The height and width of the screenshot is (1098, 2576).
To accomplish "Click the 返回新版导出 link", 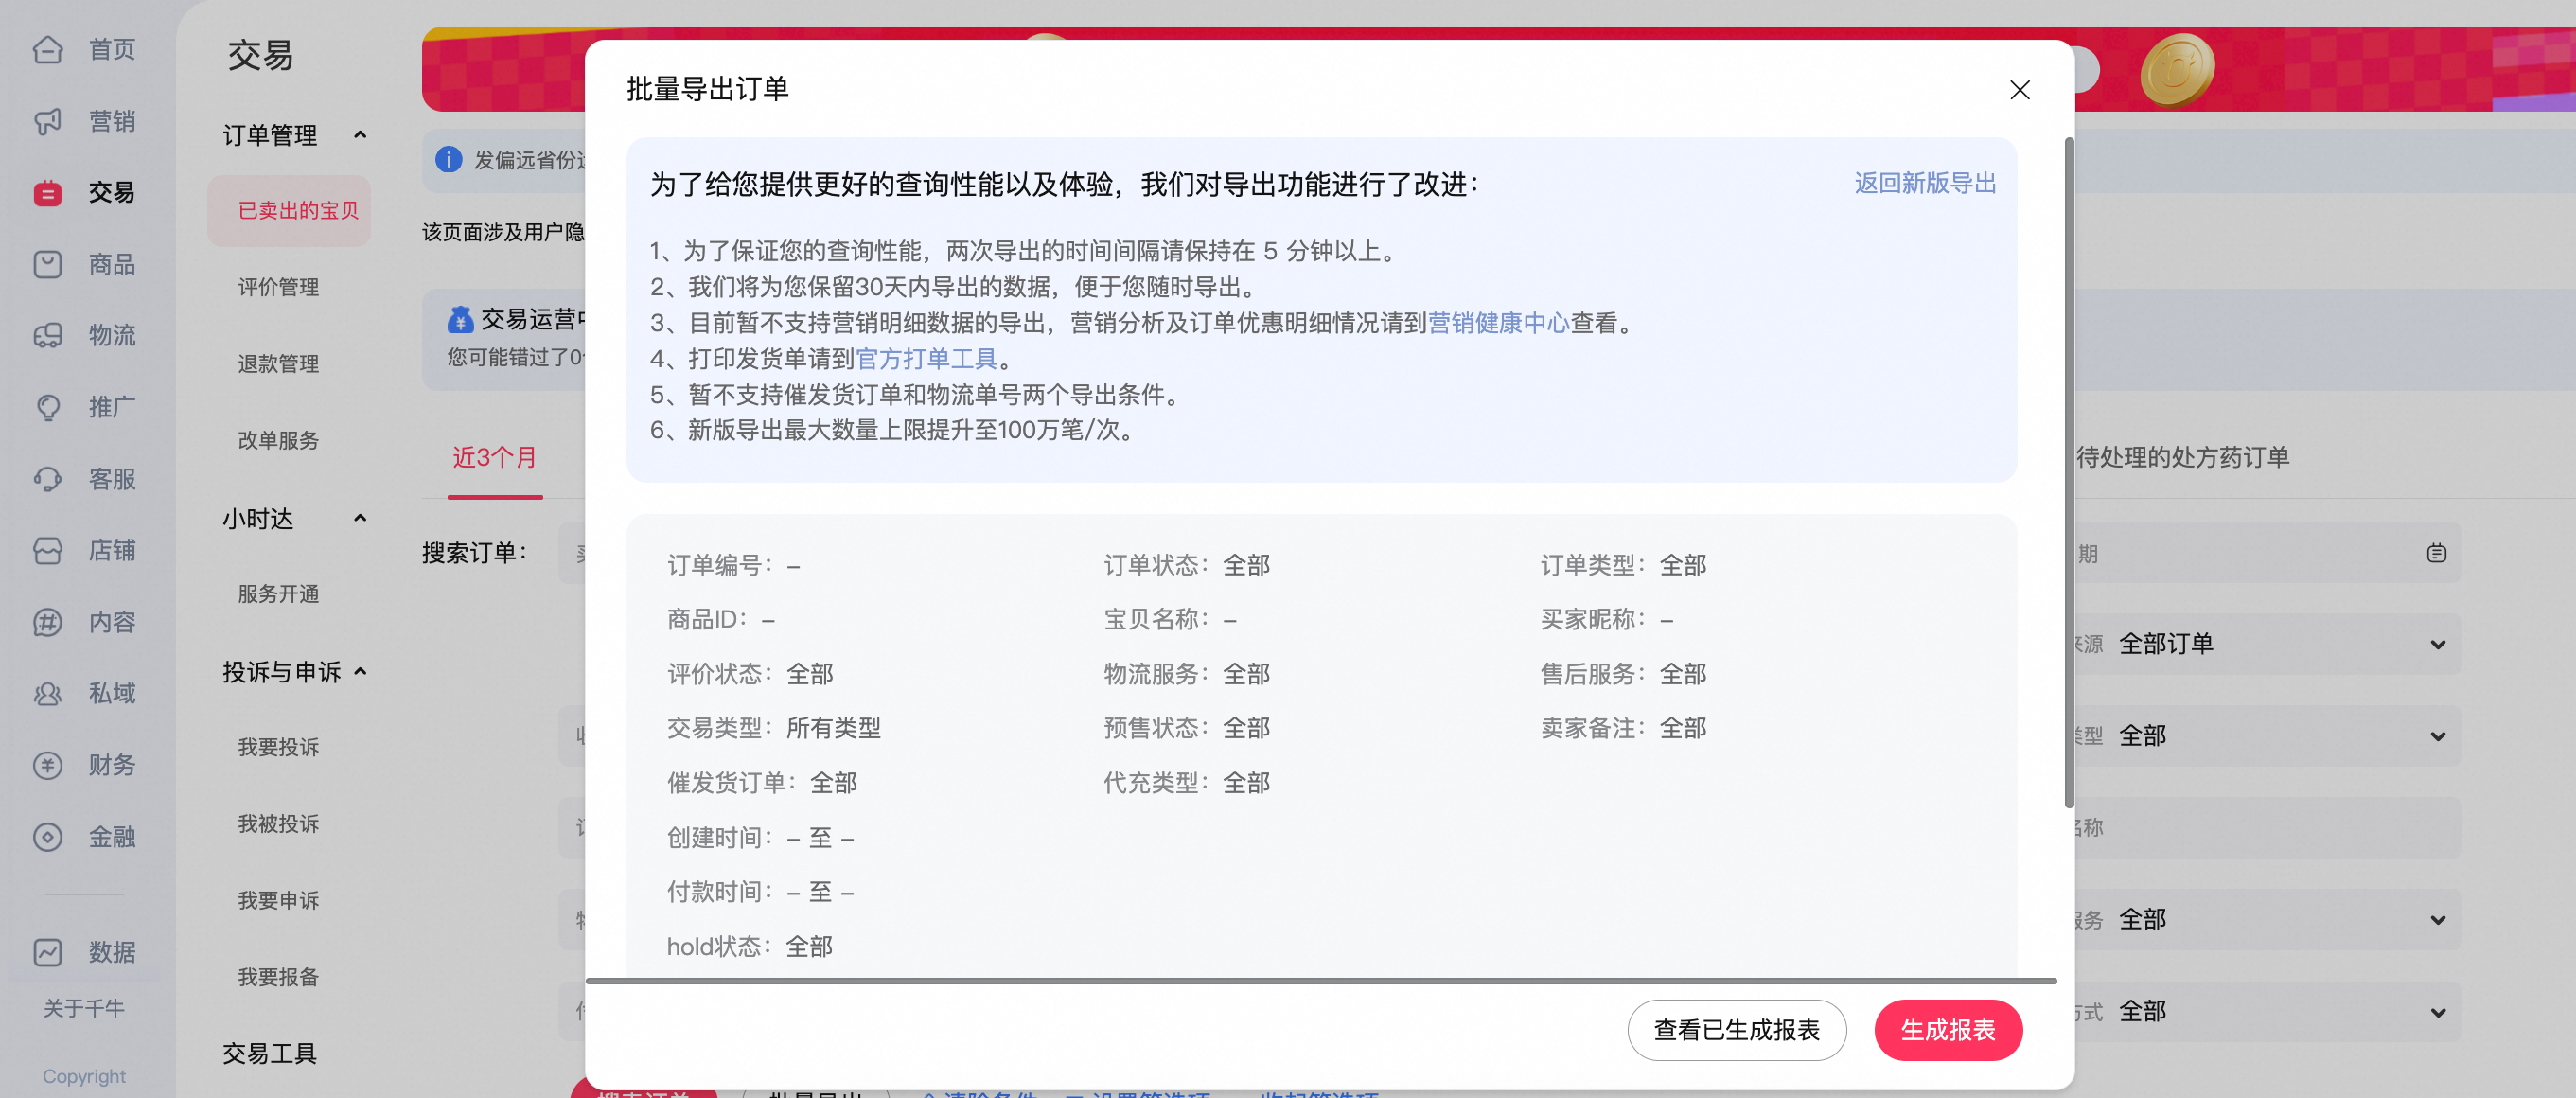I will point(1925,183).
